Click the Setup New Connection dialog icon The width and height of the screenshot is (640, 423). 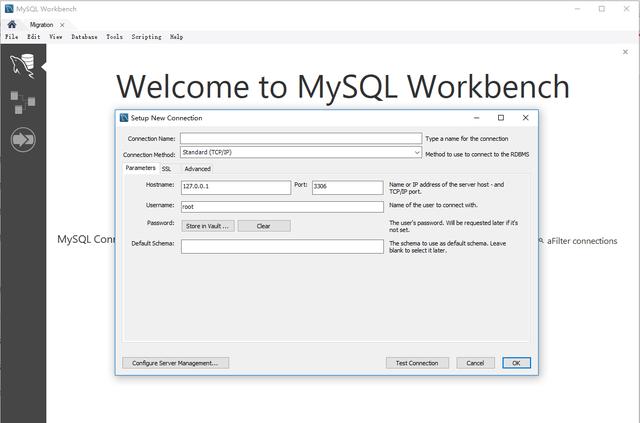[124, 118]
